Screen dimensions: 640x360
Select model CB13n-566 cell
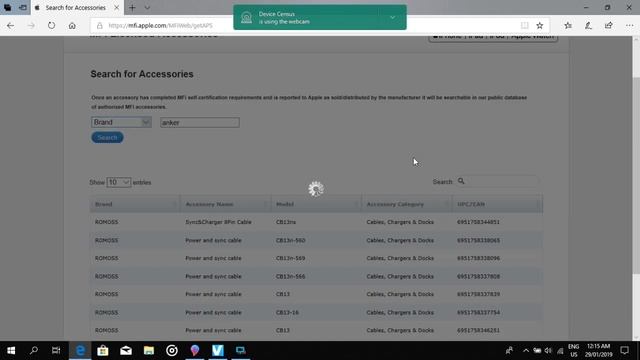[291, 276]
